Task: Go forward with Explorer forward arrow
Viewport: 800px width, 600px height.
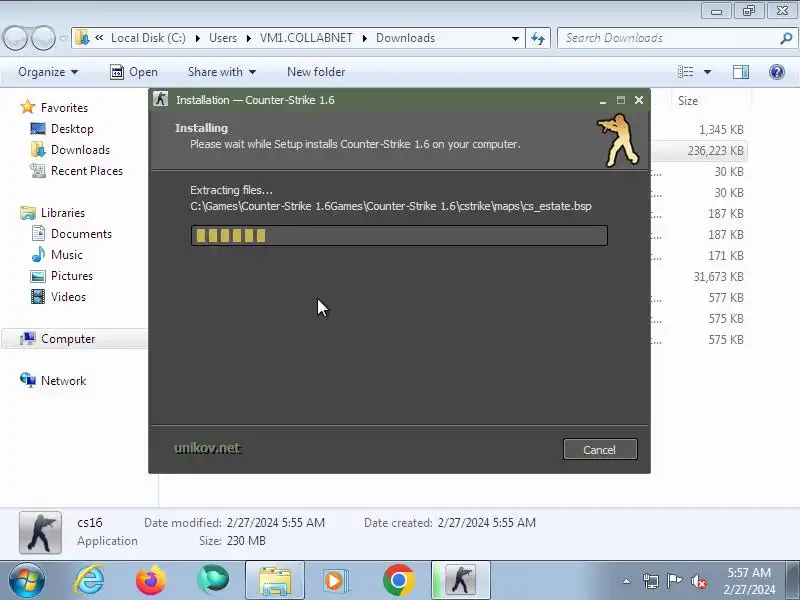Action: [43, 38]
